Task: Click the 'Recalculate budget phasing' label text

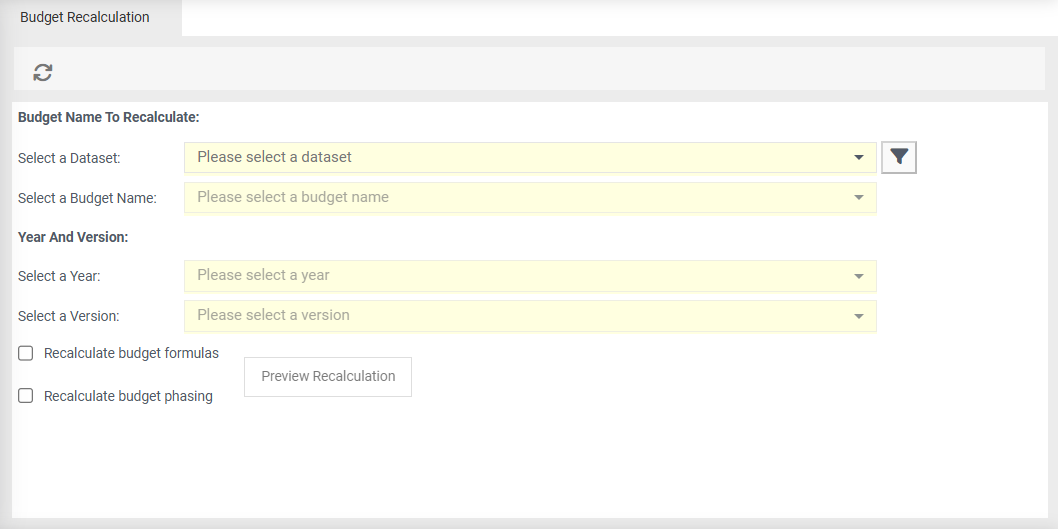Action: point(128,396)
